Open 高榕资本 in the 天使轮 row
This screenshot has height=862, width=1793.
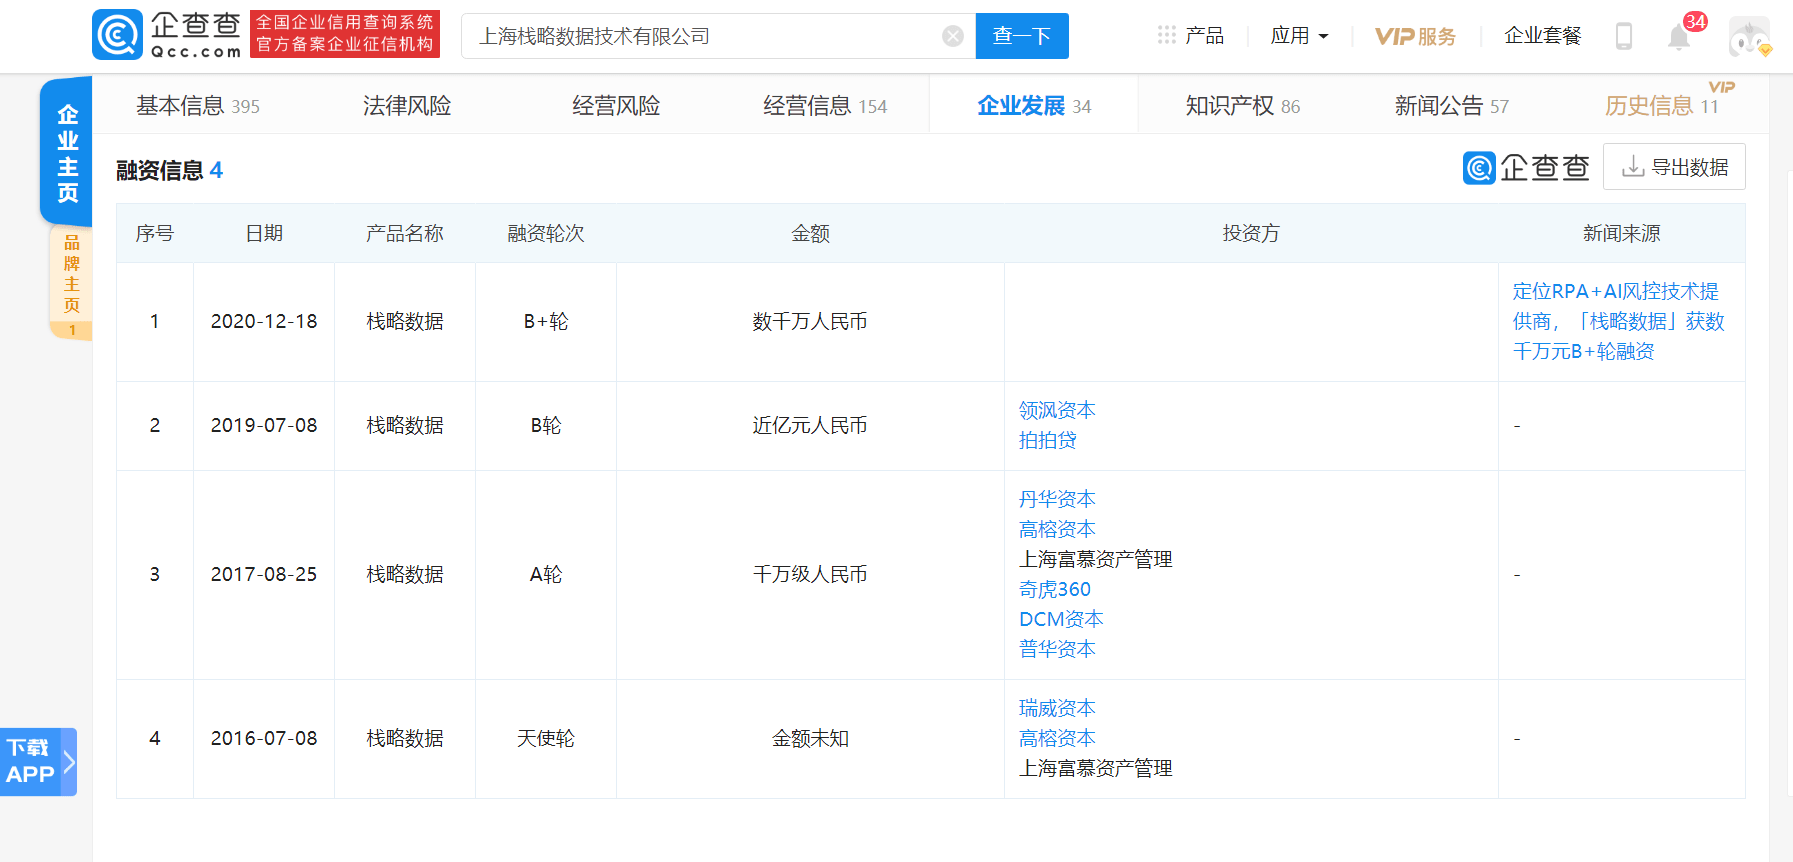[1057, 738]
